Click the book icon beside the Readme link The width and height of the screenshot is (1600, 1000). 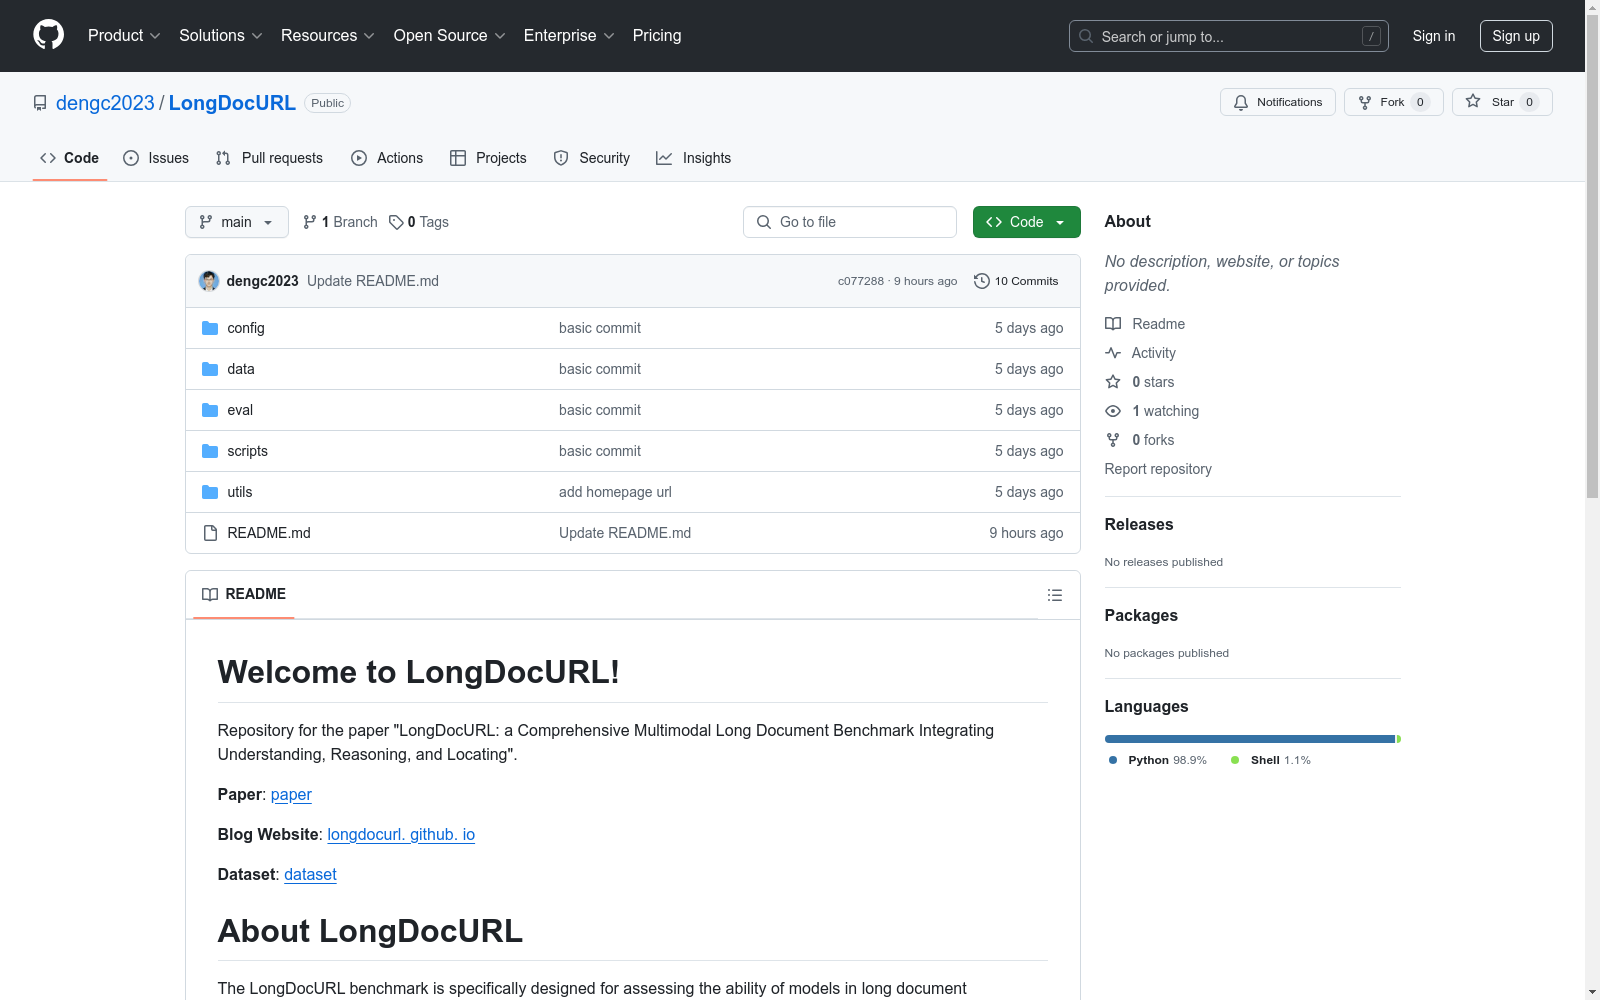(x=1113, y=324)
